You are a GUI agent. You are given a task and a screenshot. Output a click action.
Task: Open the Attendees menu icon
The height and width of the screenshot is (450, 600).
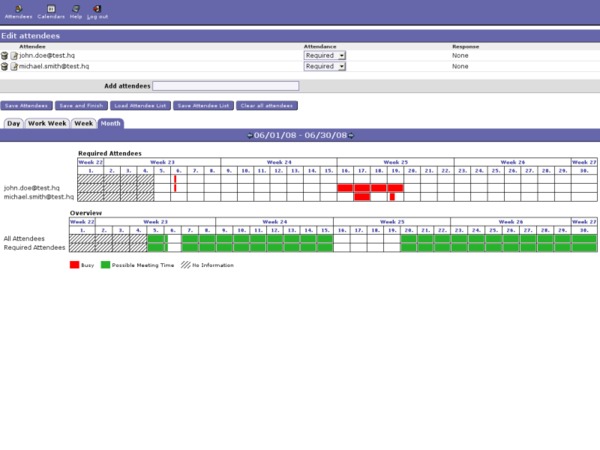pos(18,10)
